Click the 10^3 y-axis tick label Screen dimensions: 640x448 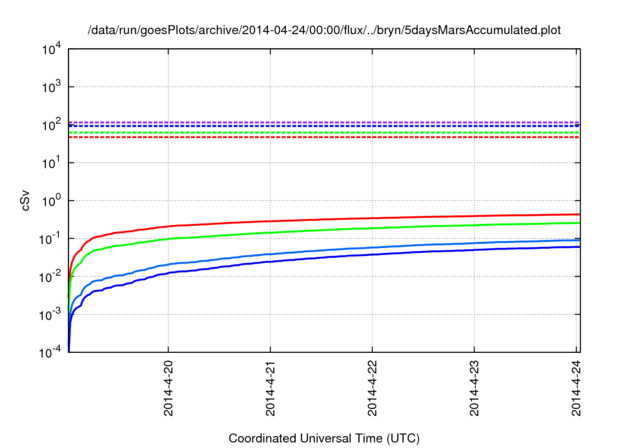click(51, 86)
